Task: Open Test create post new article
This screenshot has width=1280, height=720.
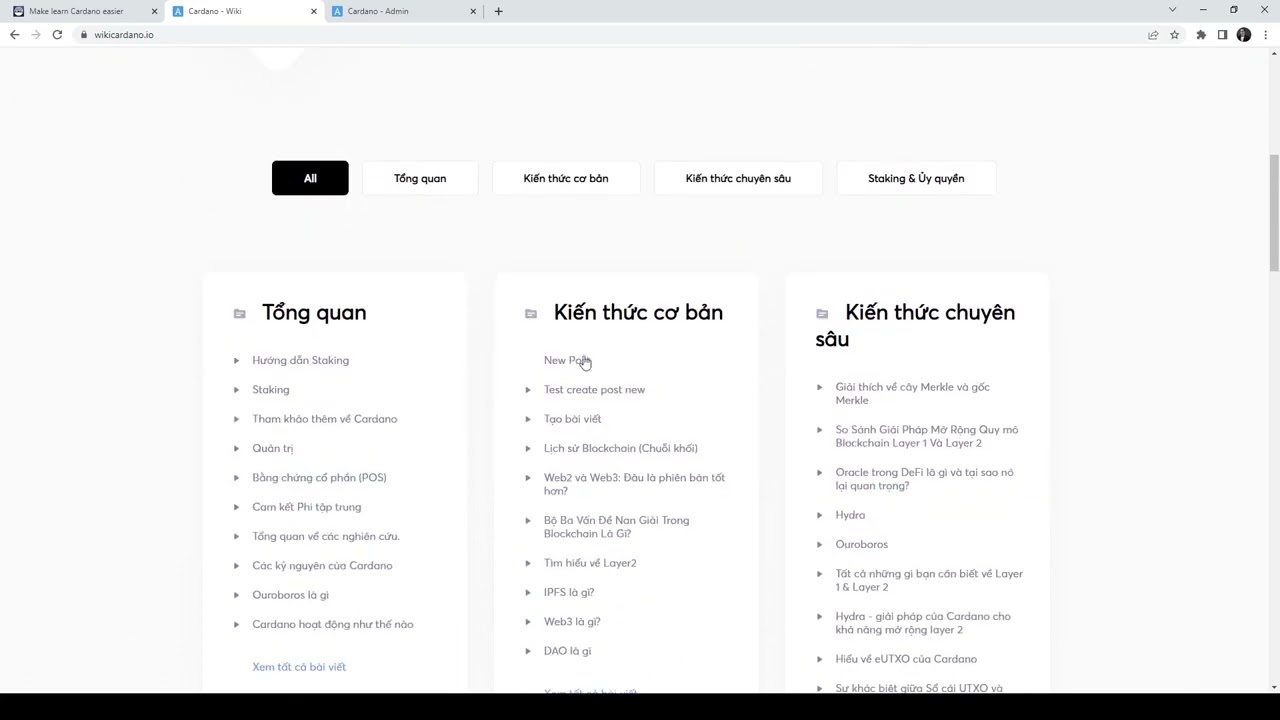Action: point(594,390)
